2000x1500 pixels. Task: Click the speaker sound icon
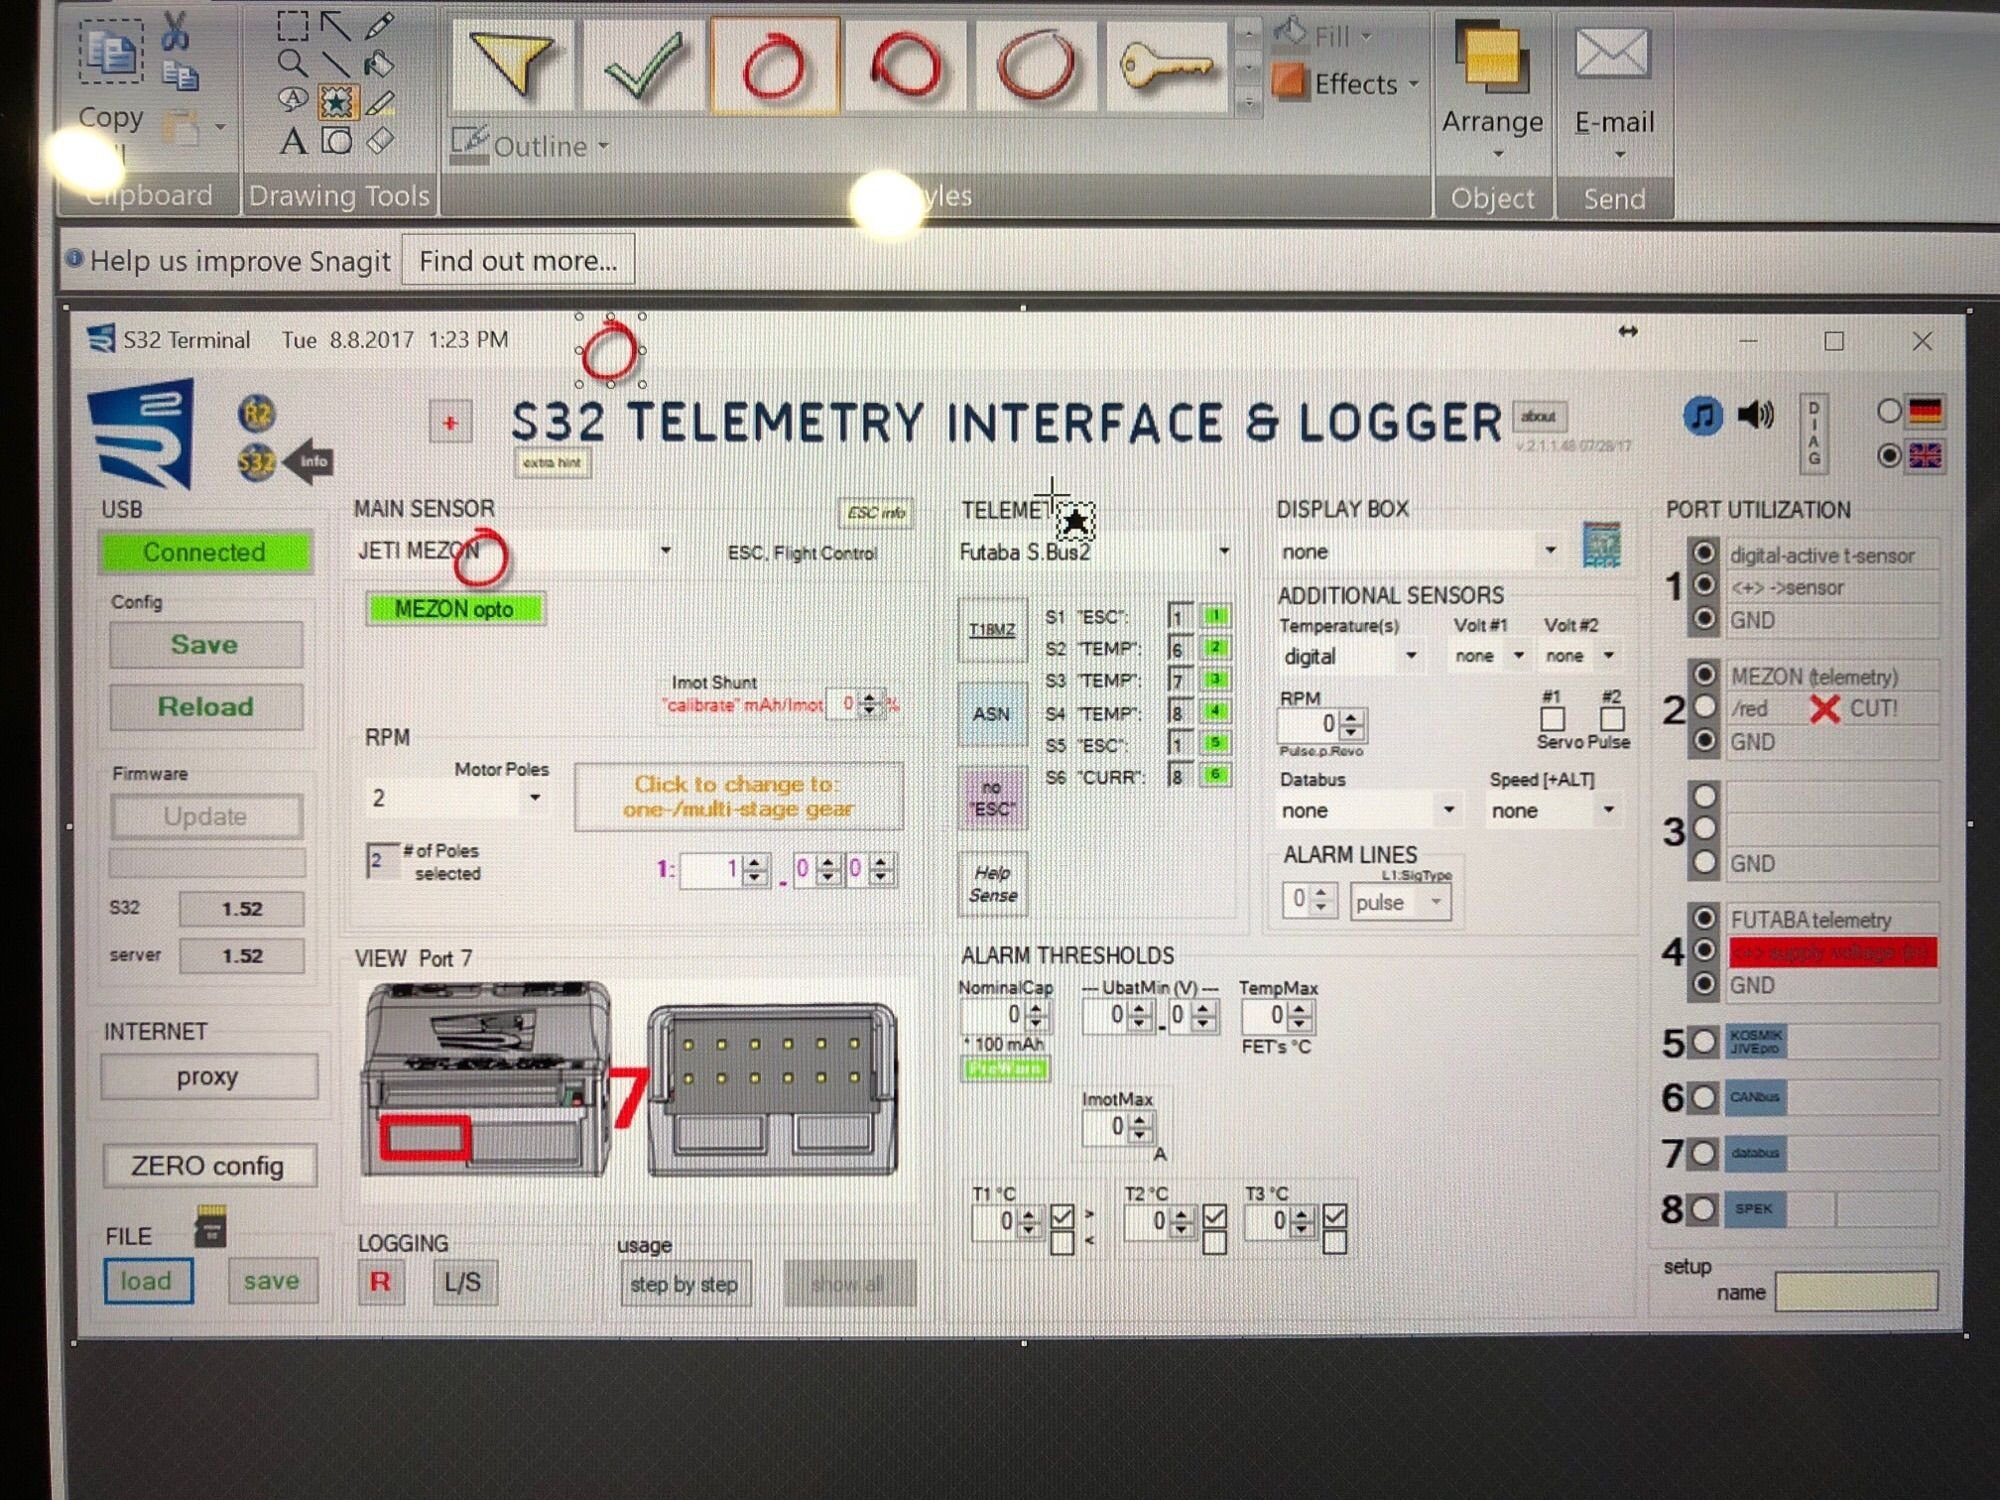tap(1756, 414)
